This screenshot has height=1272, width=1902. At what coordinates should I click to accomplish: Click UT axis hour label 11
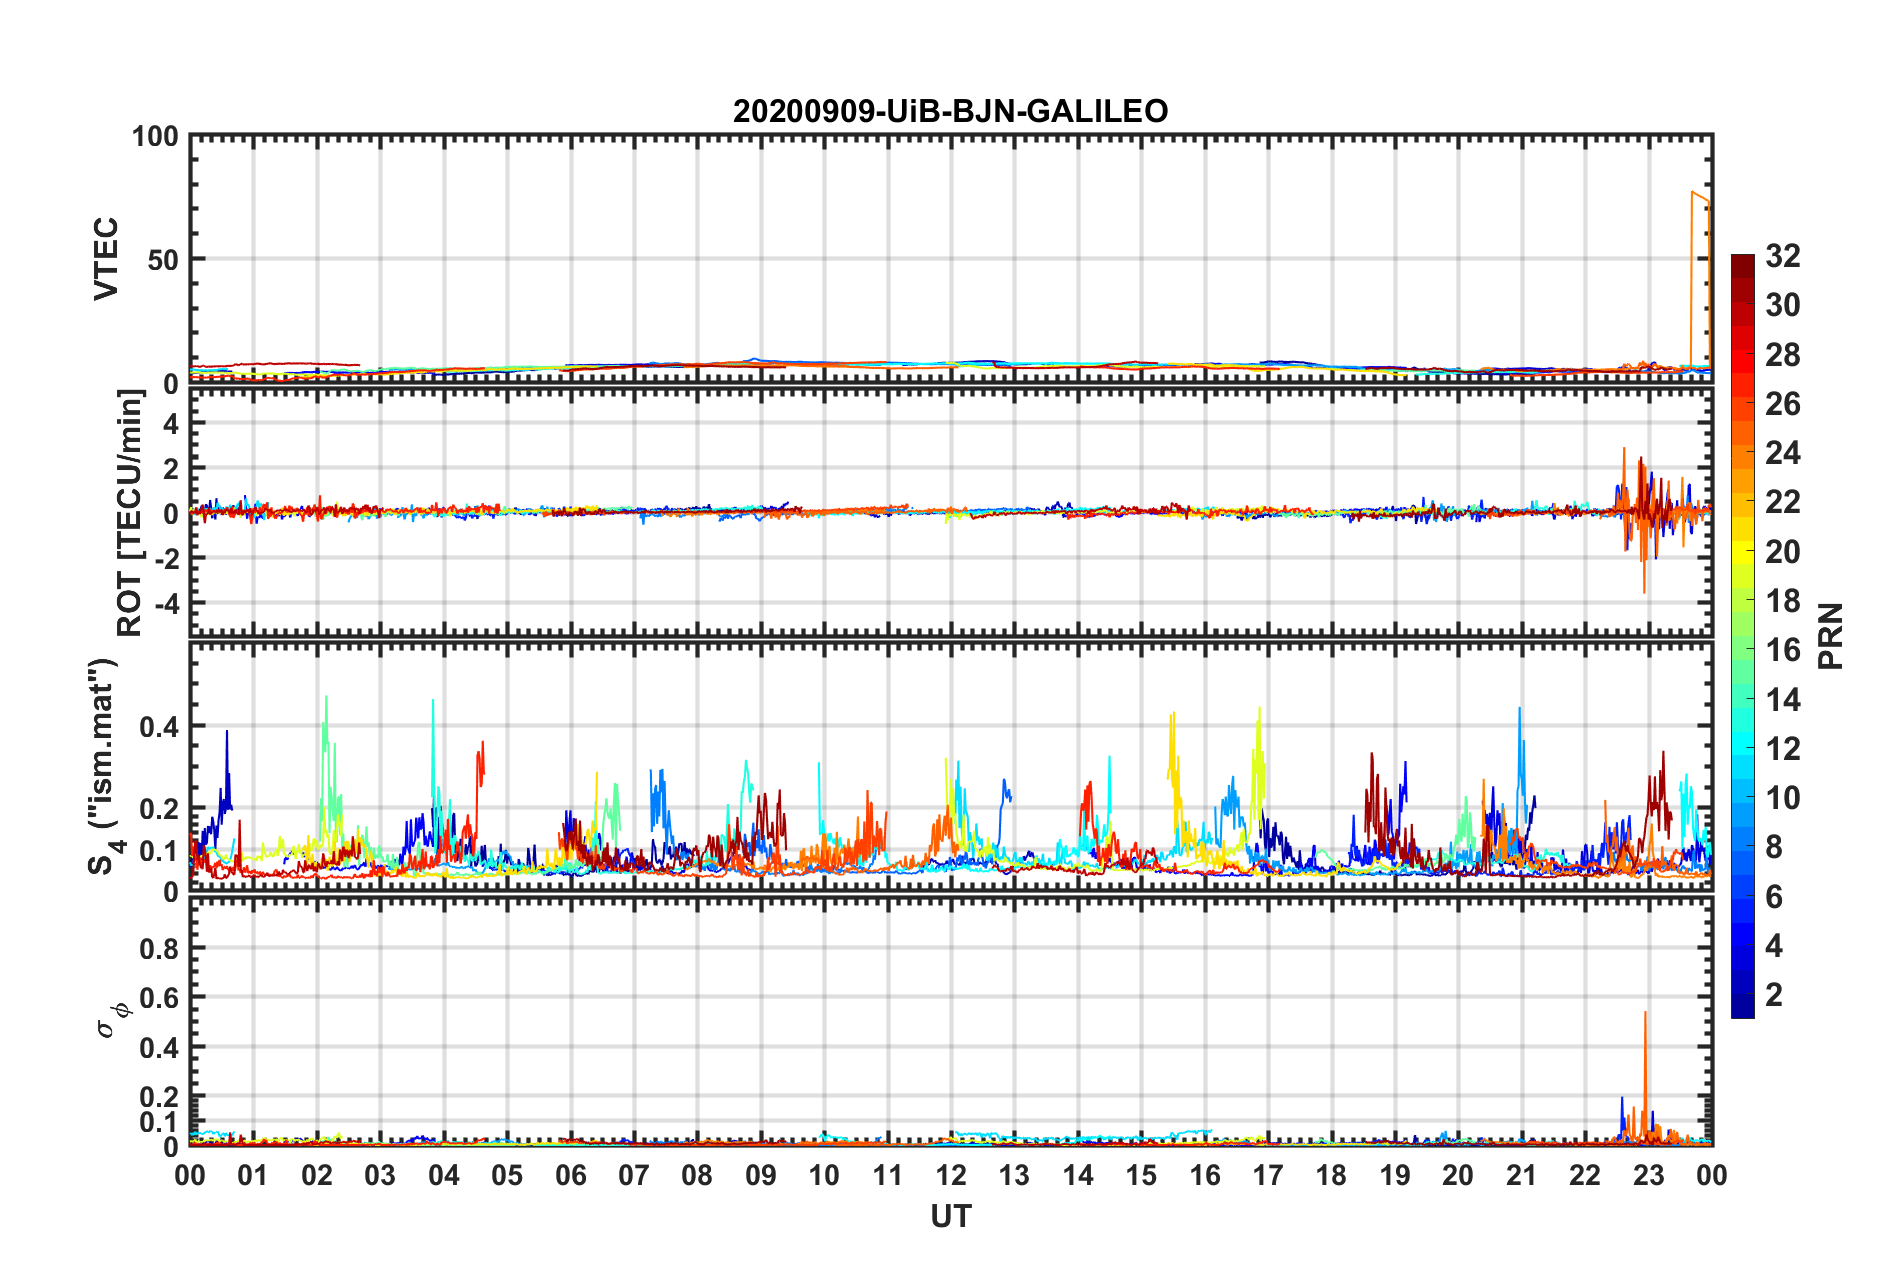[888, 1175]
